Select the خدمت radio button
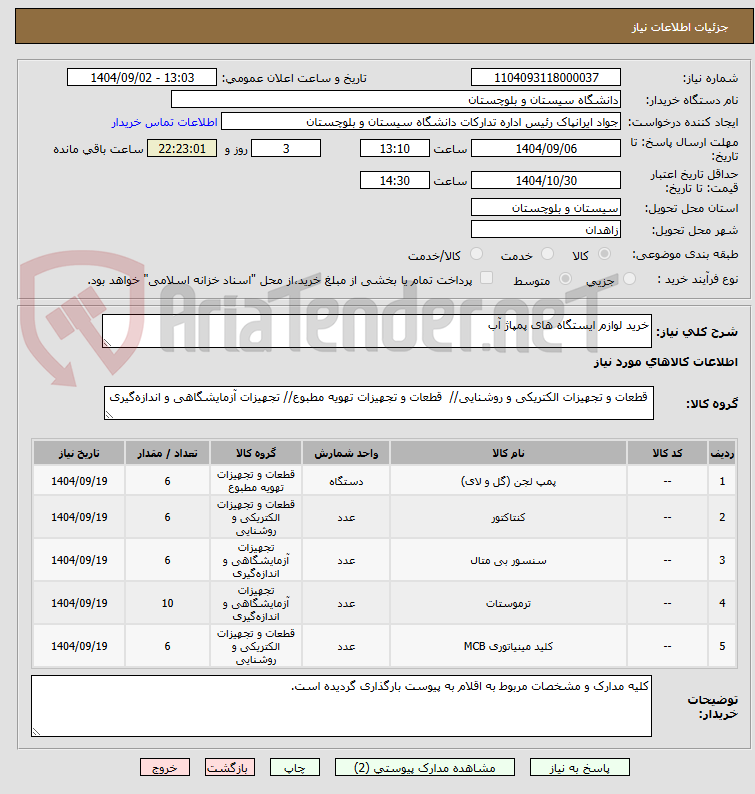The image size is (755, 794). pyautogui.click(x=547, y=254)
